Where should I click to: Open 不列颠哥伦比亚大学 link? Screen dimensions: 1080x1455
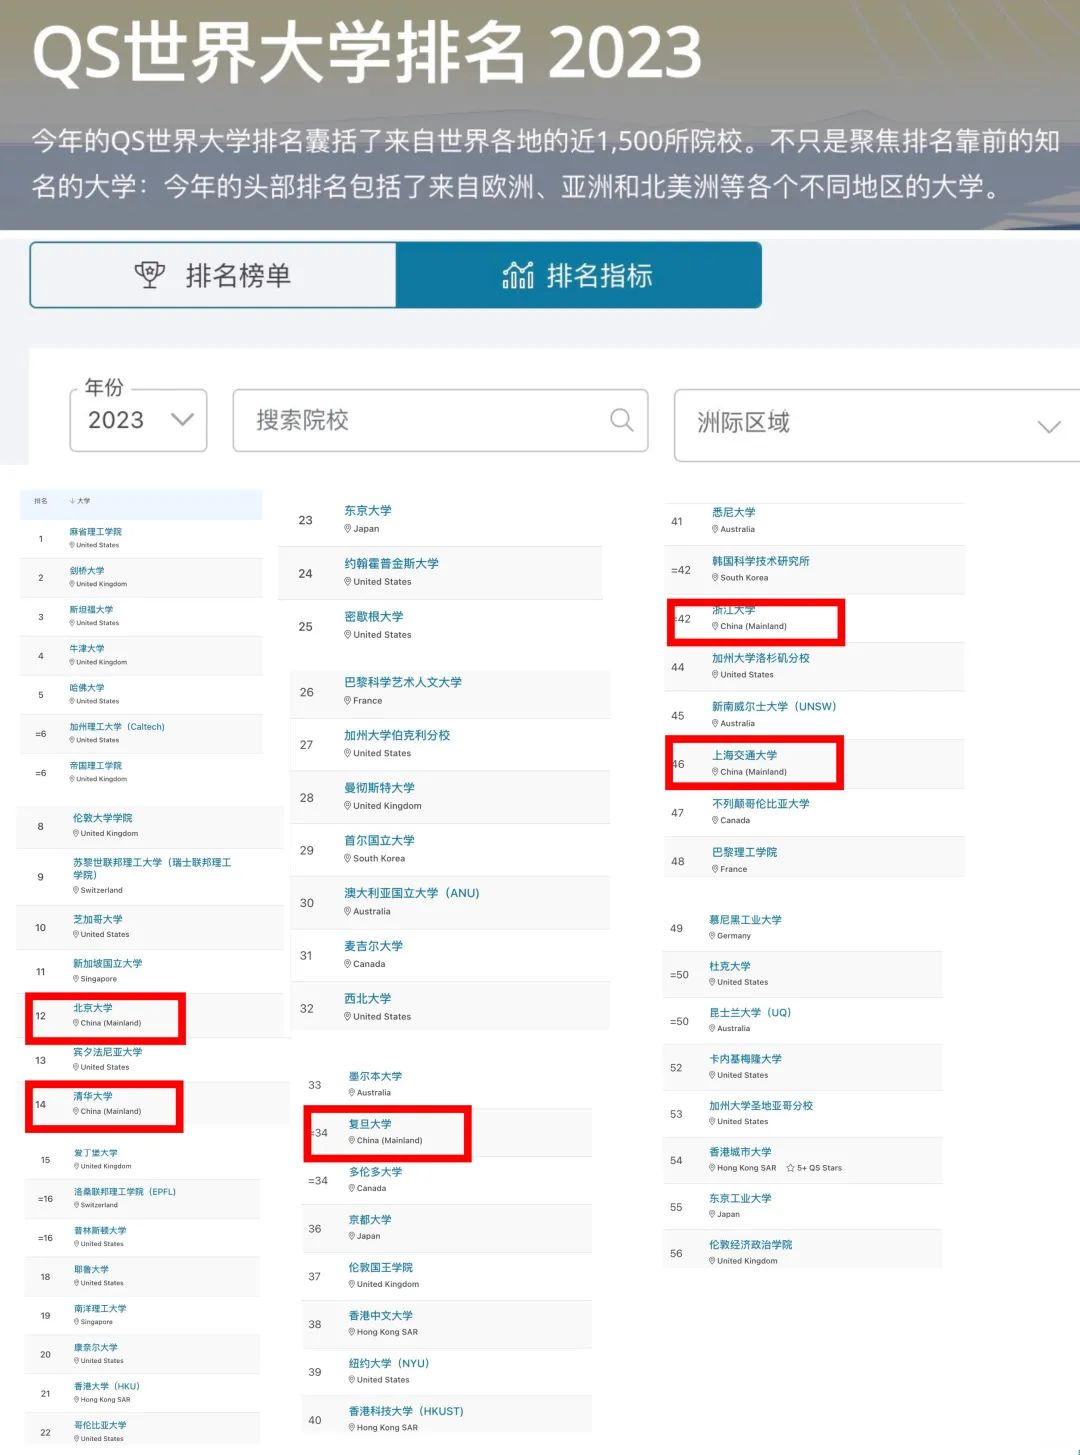coord(761,803)
